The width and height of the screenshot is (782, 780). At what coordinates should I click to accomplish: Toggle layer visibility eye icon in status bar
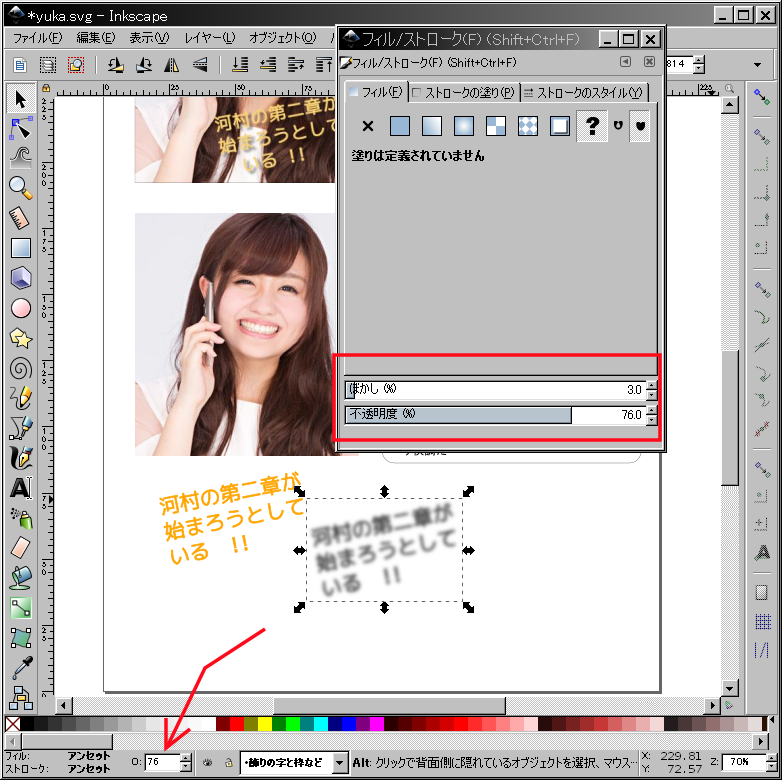click(207, 762)
